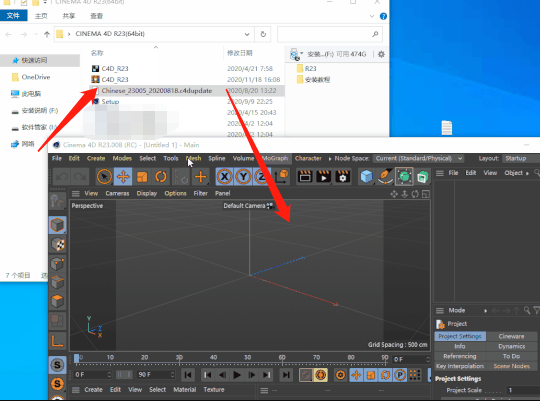Toggle X axis lock
This screenshot has width=540, height=401.
[x=225, y=177]
